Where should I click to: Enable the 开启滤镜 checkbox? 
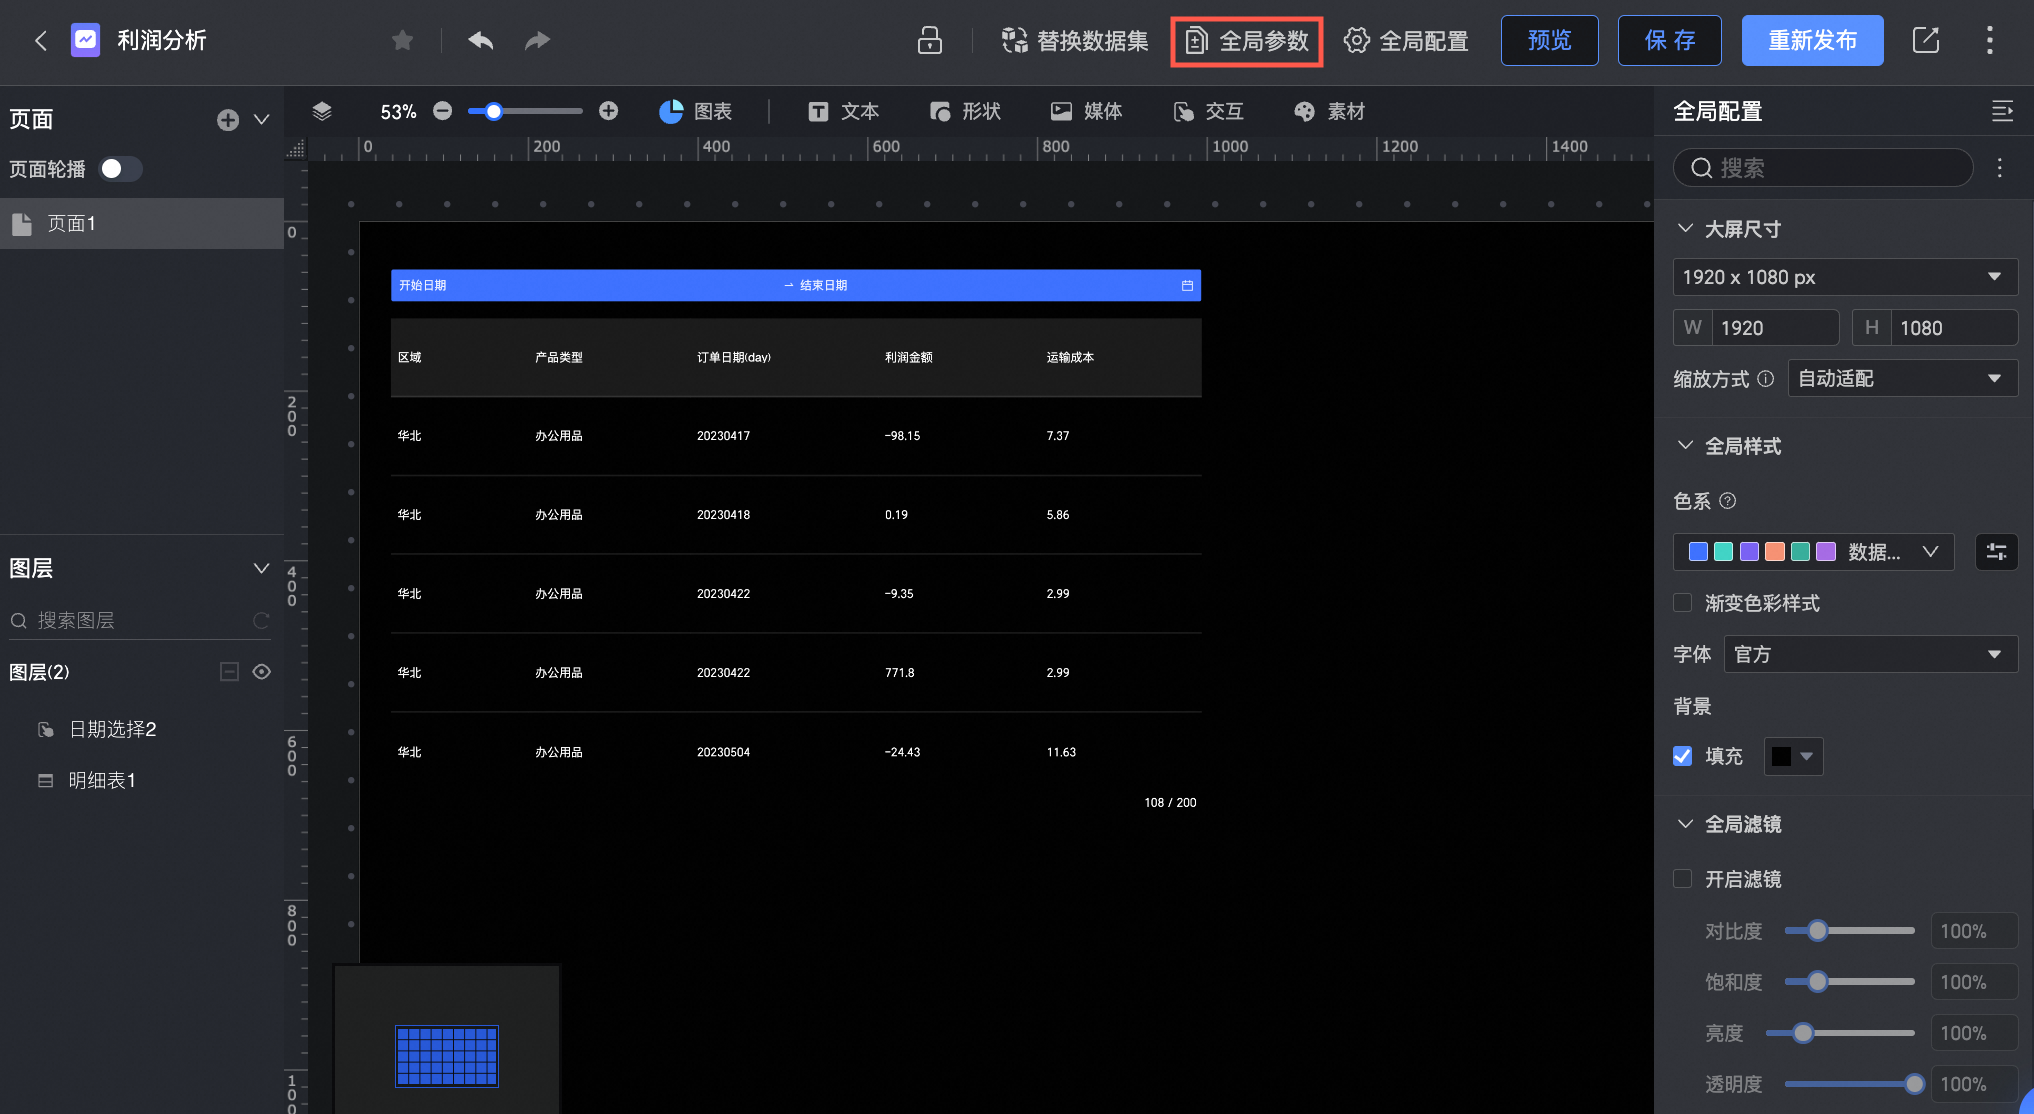pos(1683,879)
